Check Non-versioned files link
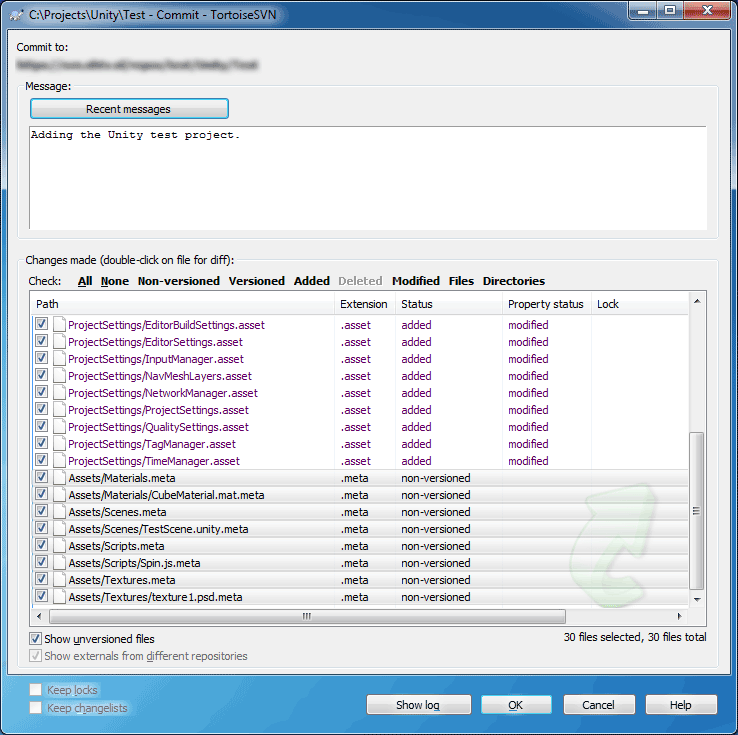 pyautogui.click(x=178, y=281)
